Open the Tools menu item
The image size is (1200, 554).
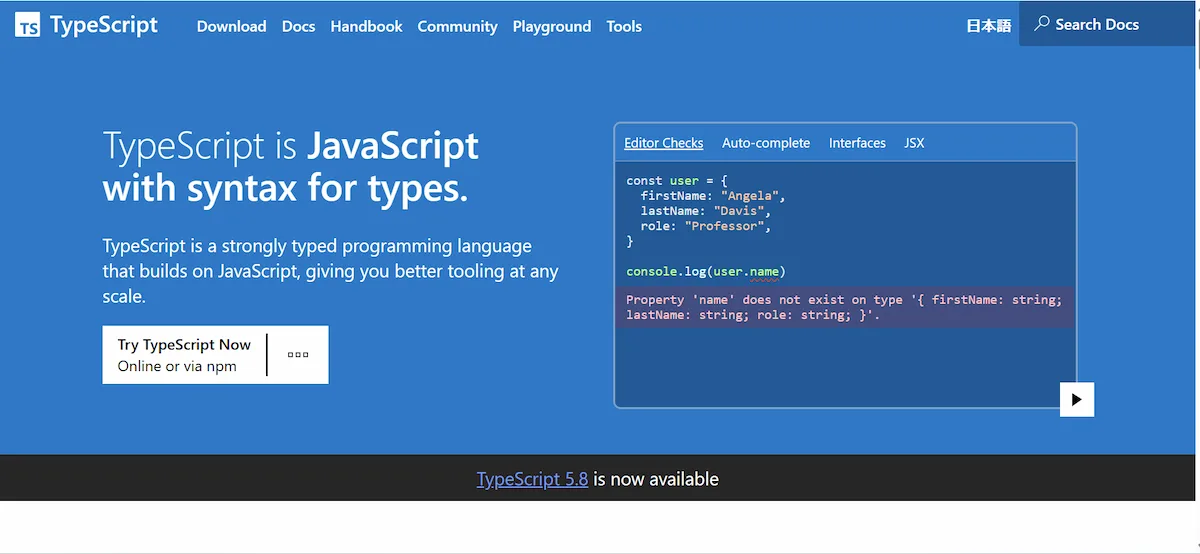tap(624, 26)
